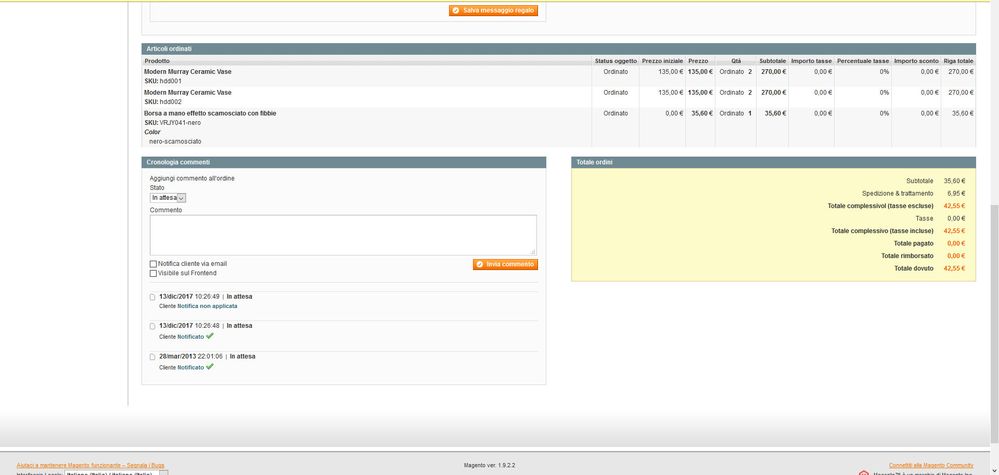
Task: Click note icon beside 28/mar/2013 comment
Action: tap(152, 357)
